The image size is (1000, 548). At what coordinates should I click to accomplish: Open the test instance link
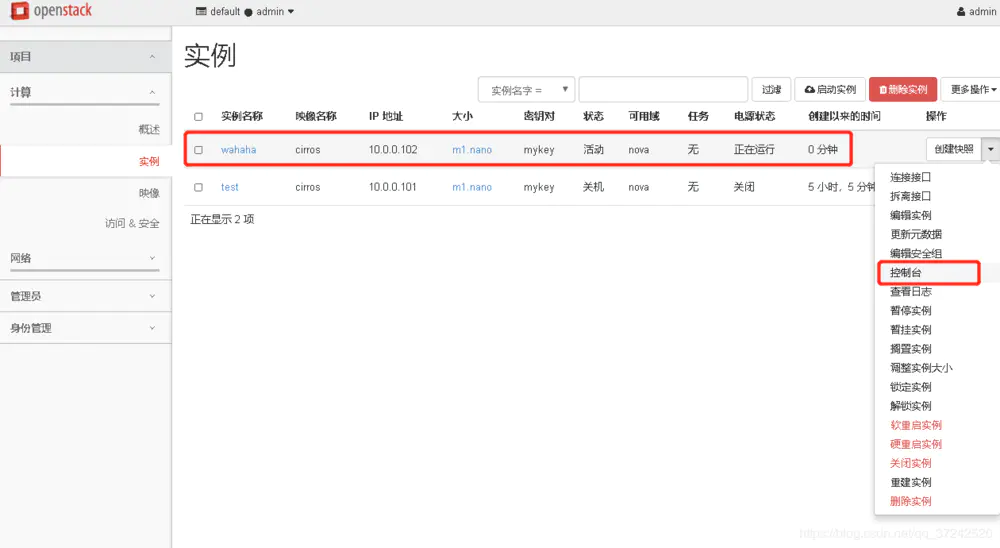(230, 188)
